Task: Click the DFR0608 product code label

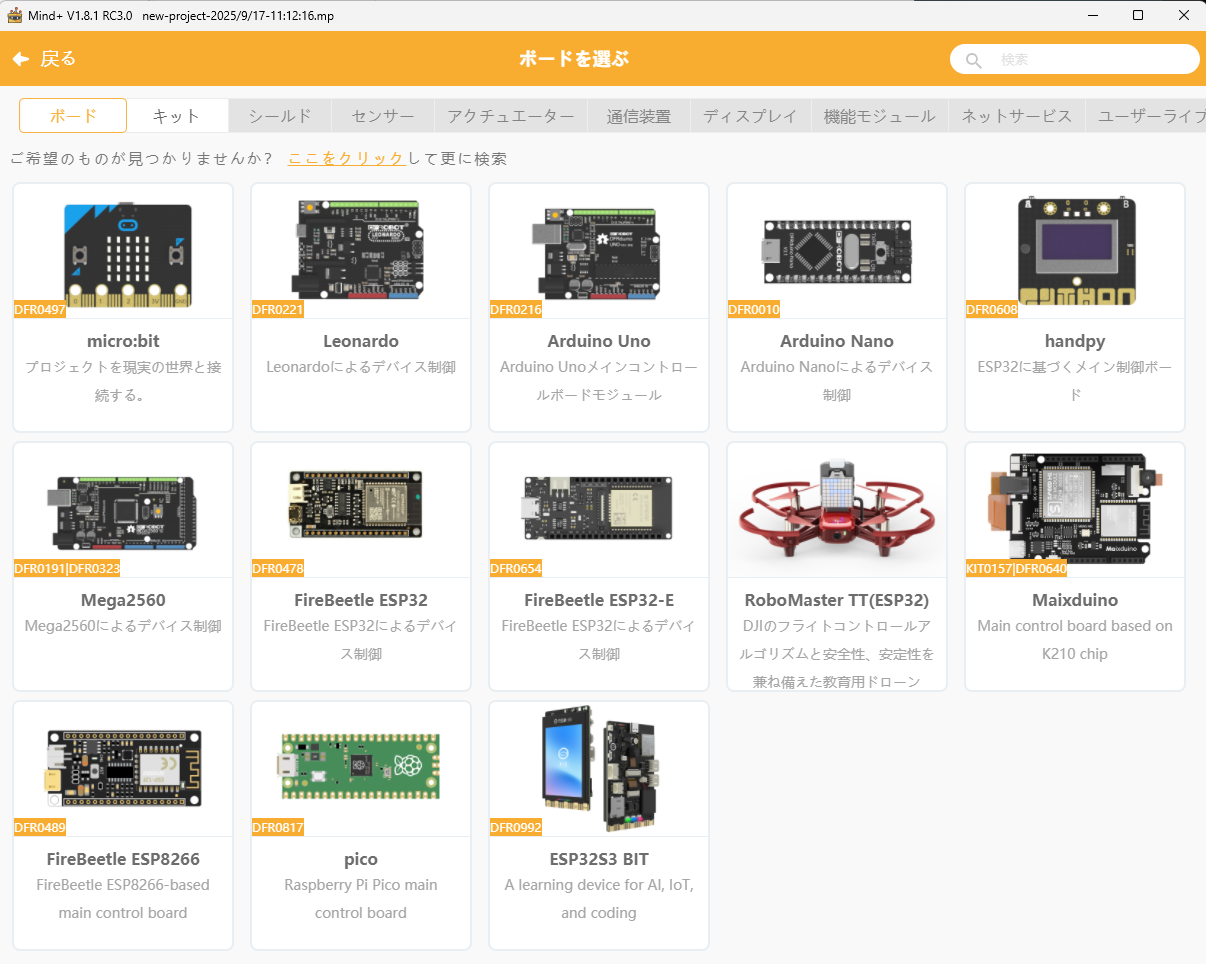Action: pyautogui.click(x=992, y=310)
